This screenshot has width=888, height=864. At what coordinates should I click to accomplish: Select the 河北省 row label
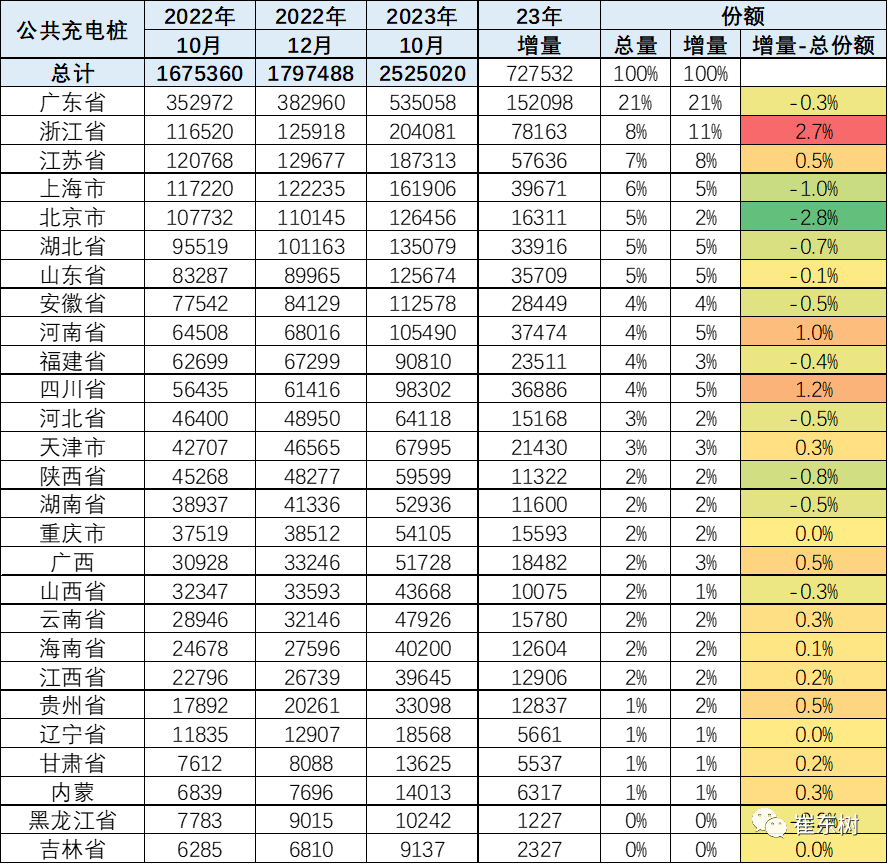tap(72, 418)
